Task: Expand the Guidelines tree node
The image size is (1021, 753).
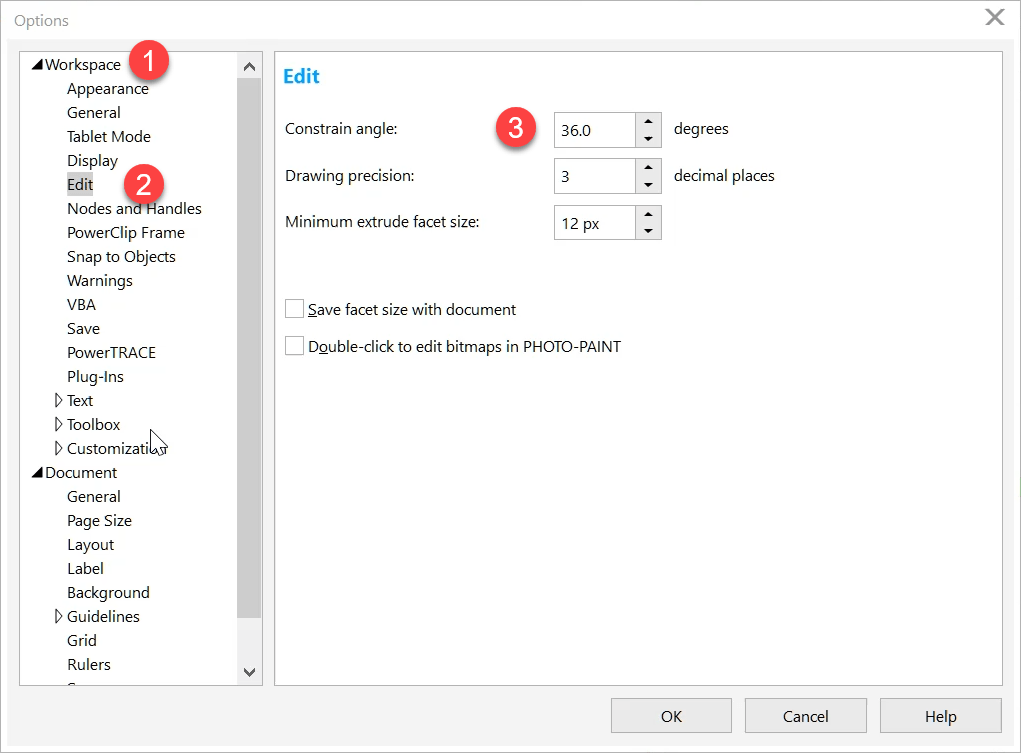Action: [59, 616]
